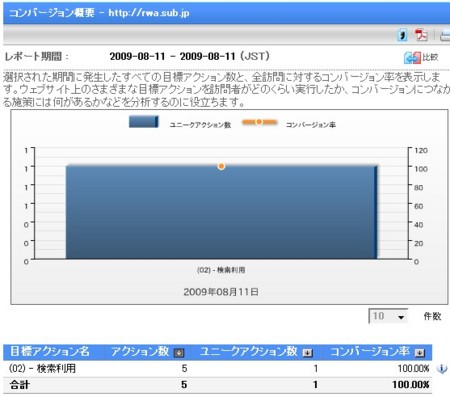Click the 目標アクション名 column header
Viewport: 450px width, 397px height.
(x=50, y=351)
